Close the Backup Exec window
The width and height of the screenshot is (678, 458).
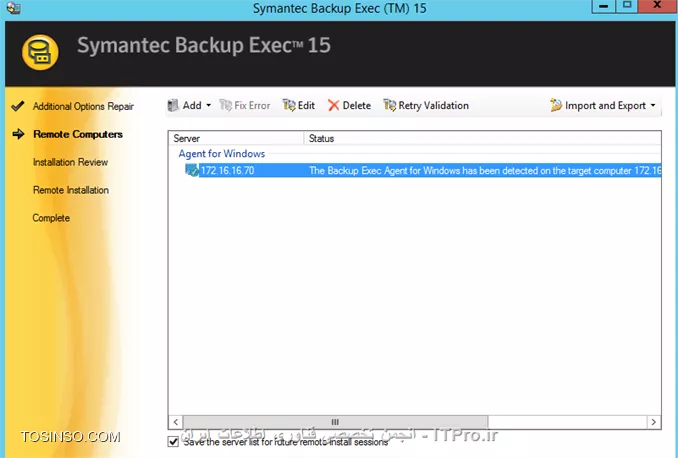658,6
